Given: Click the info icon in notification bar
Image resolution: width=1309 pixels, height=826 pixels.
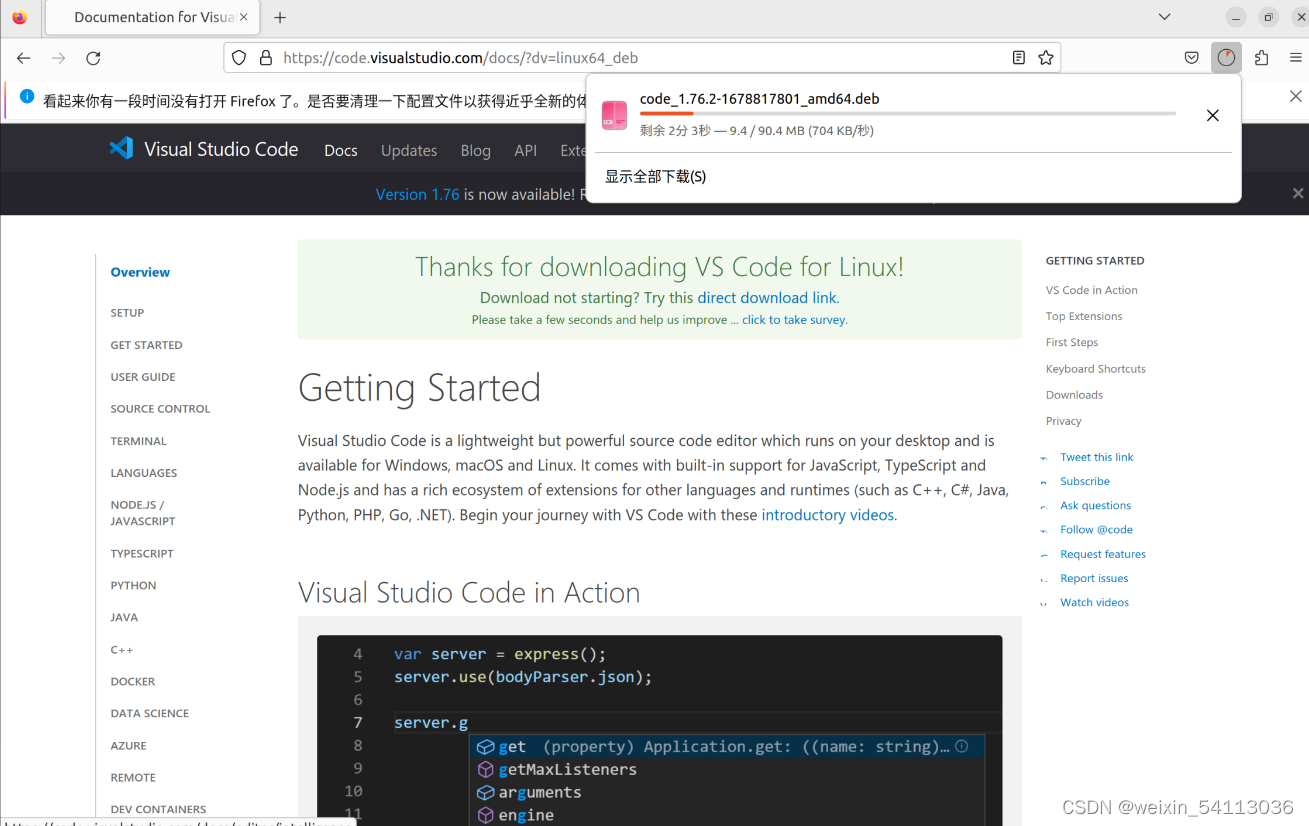Looking at the screenshot, I should 27,98.
